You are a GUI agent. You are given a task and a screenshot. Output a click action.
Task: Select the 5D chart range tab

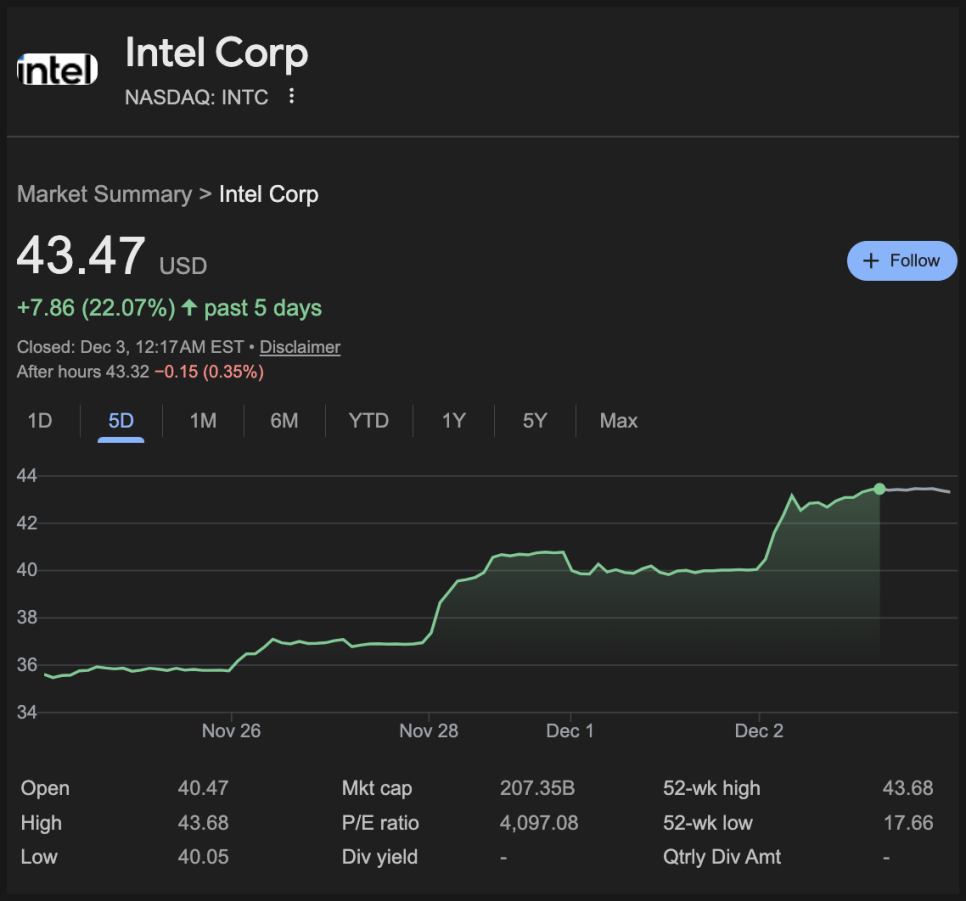pyautogui.click(x=121, y=421)
